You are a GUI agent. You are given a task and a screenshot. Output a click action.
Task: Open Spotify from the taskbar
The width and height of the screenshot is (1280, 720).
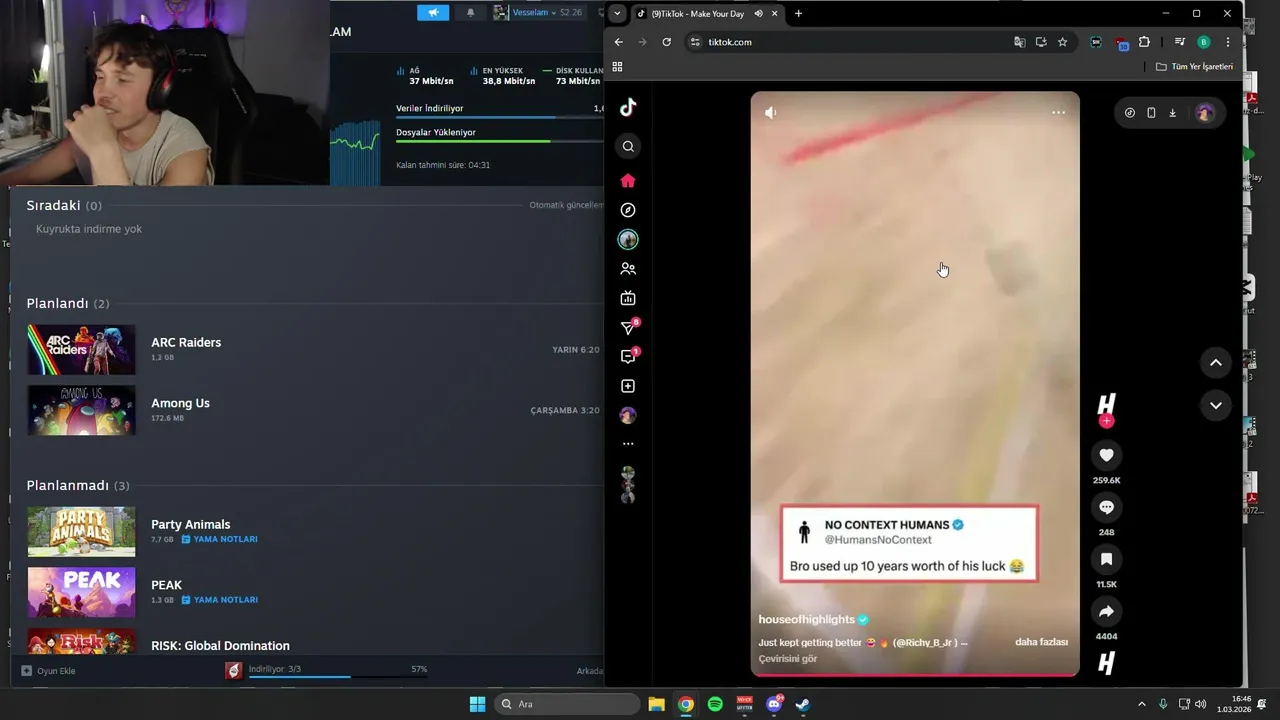(x=715, y=704)
